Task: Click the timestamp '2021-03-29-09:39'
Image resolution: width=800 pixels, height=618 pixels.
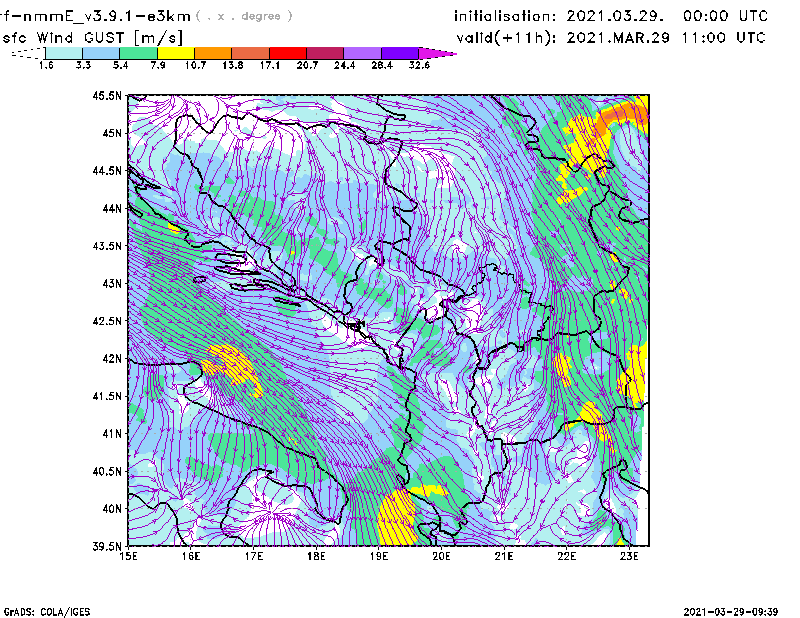Action: [x=731, y=612]
